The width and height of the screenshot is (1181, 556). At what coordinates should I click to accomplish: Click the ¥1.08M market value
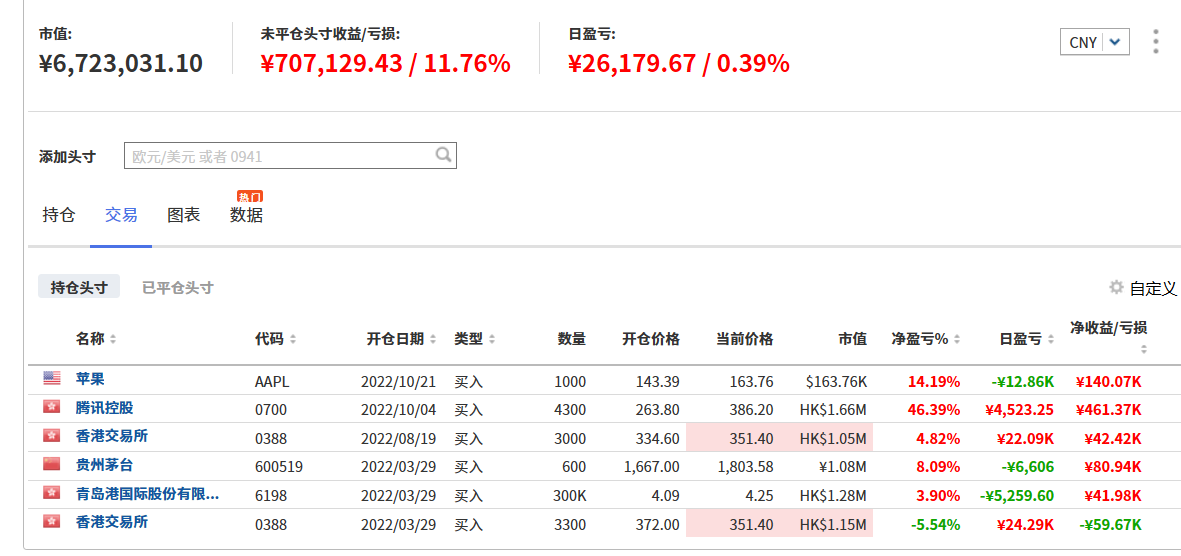(844, 467)
